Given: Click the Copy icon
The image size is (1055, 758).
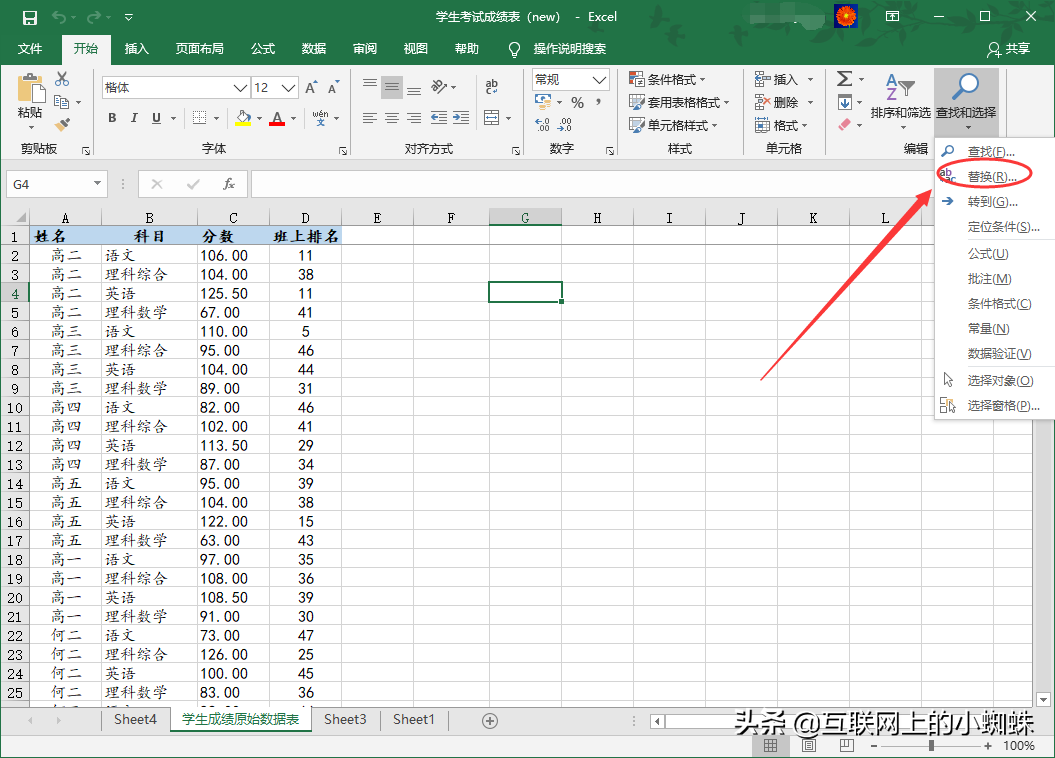Looking at the screenshot, I should [61, 102].
